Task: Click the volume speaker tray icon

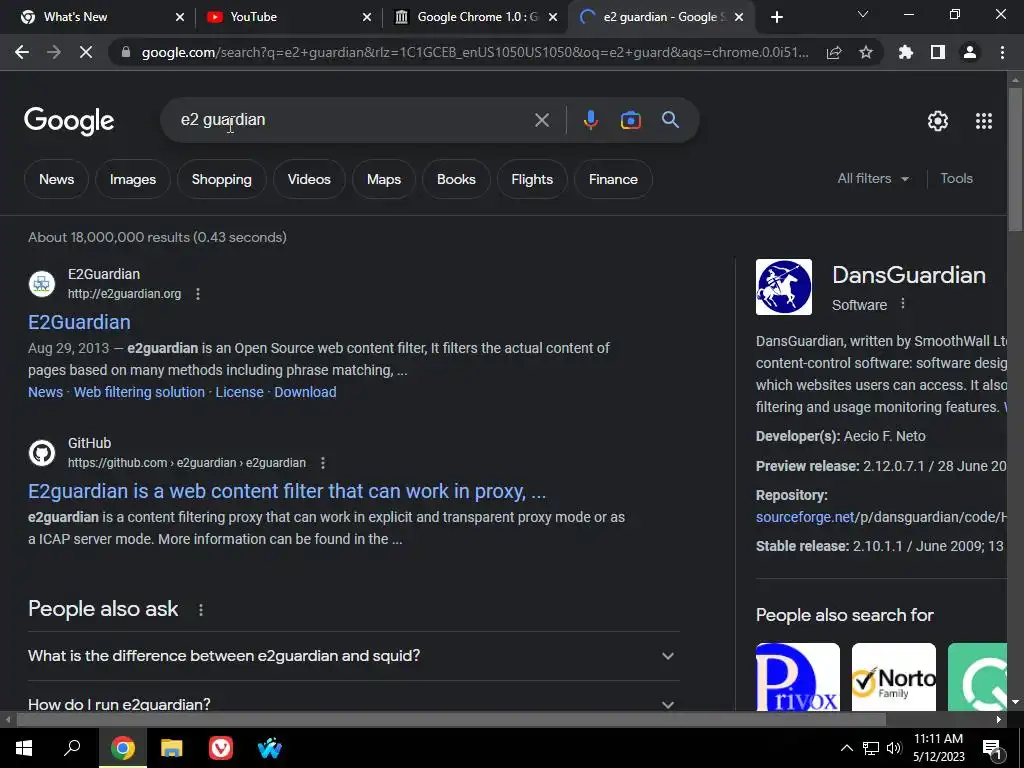Action: (894, 748)
